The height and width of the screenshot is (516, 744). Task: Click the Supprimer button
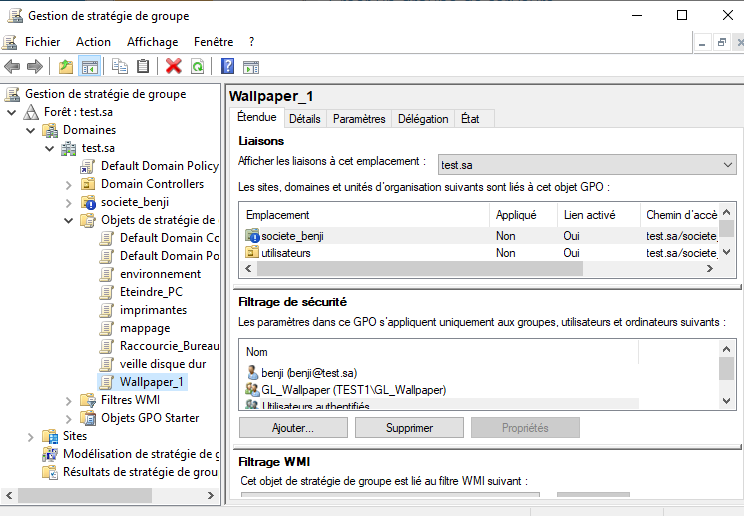coord(409,428)
